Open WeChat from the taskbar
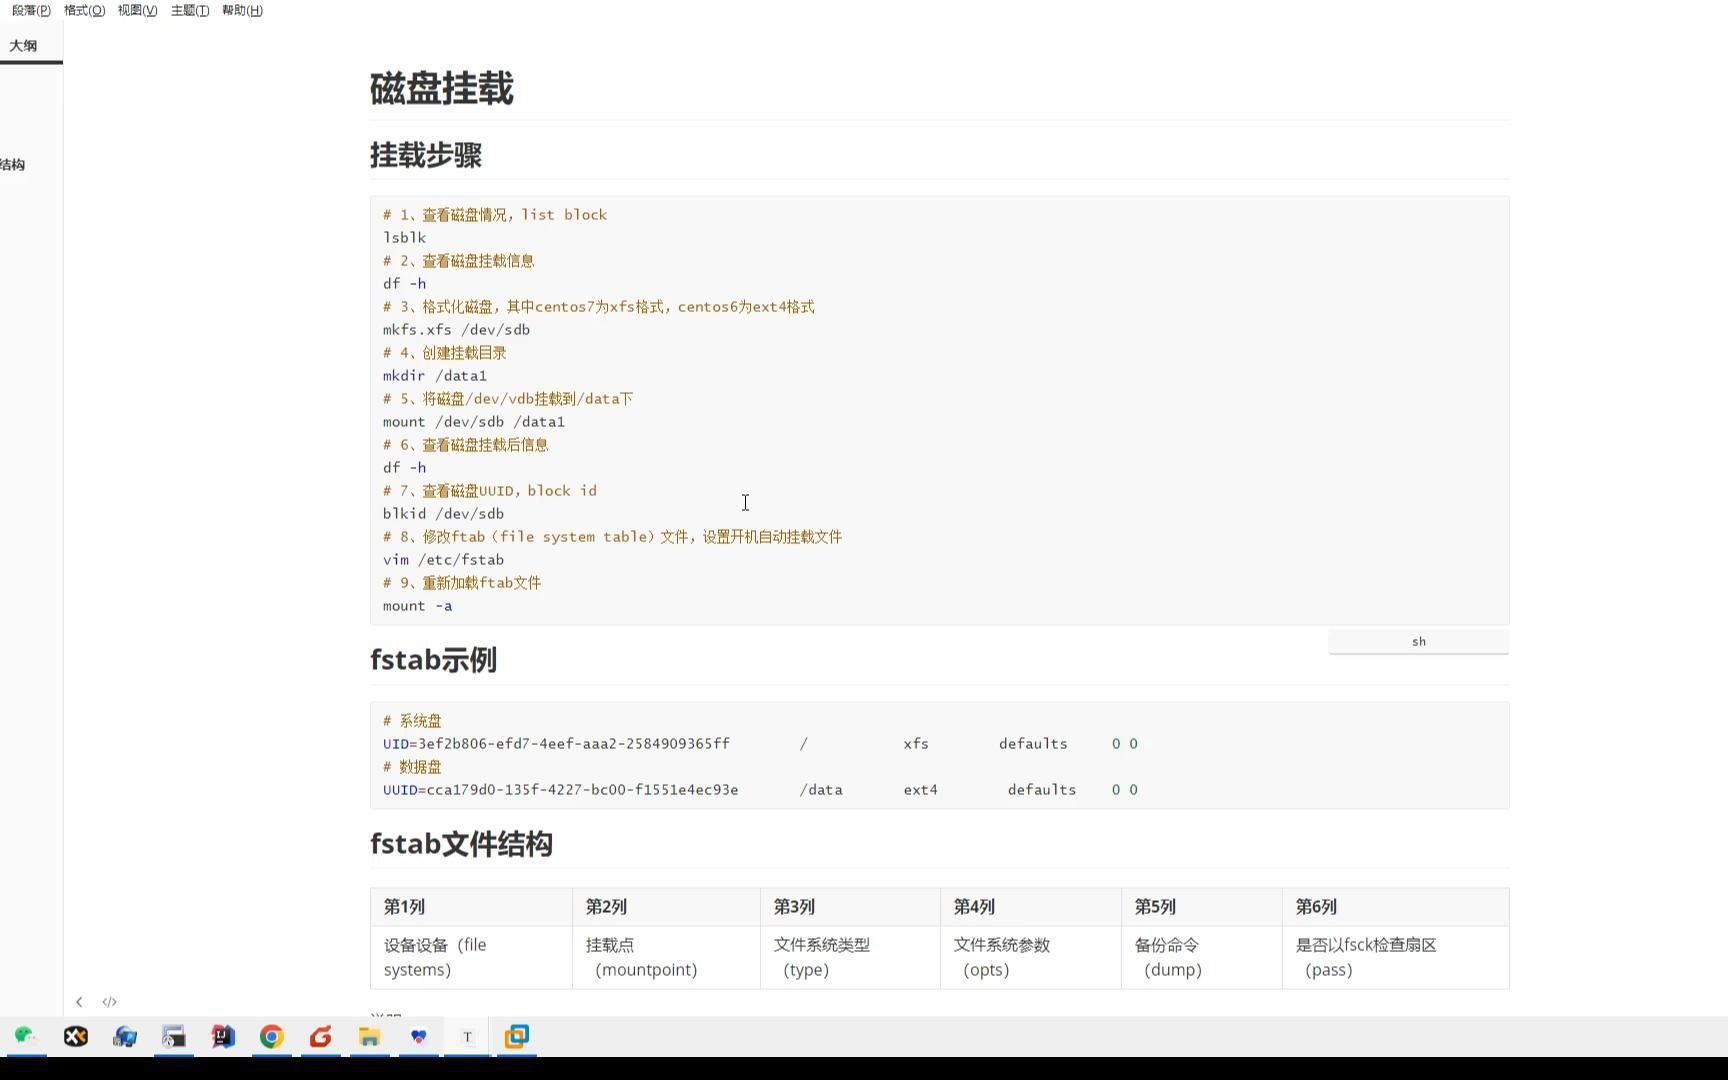The height and width of the screenshot is (1080, 1728). click(26, 1037)
